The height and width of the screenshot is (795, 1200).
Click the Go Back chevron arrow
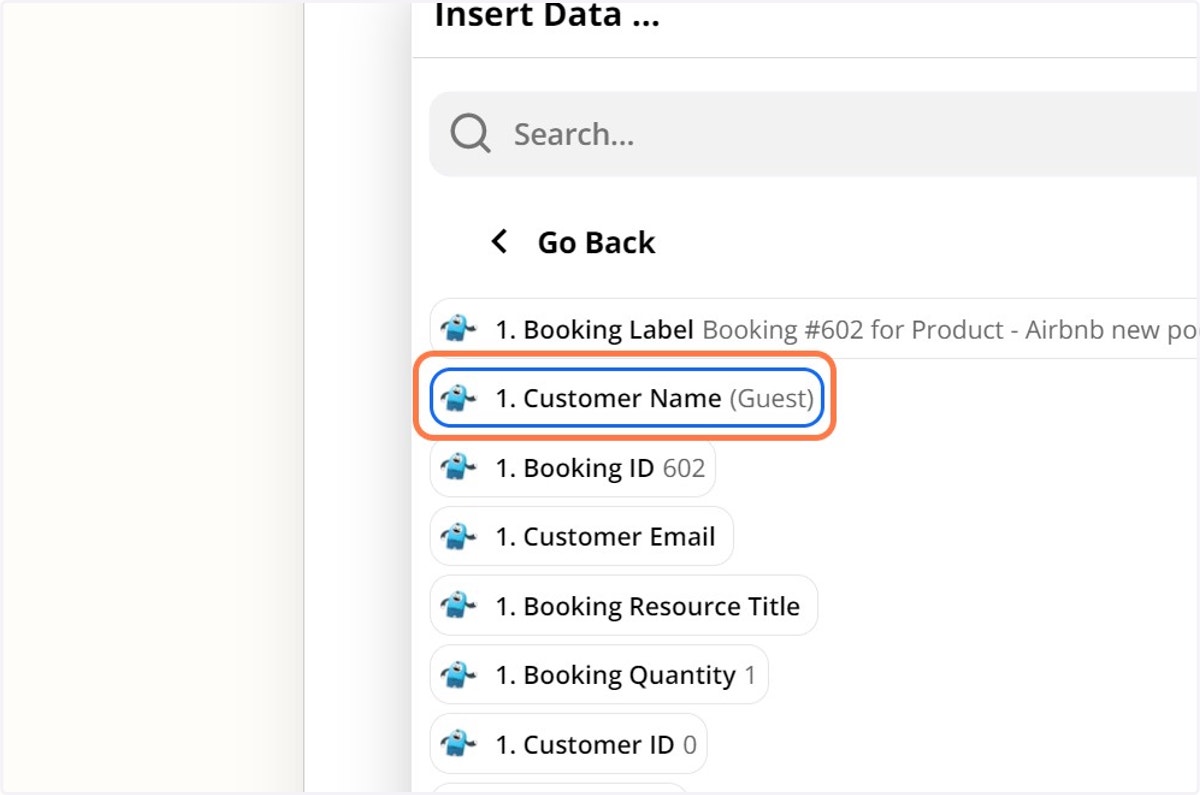point(499,241)
